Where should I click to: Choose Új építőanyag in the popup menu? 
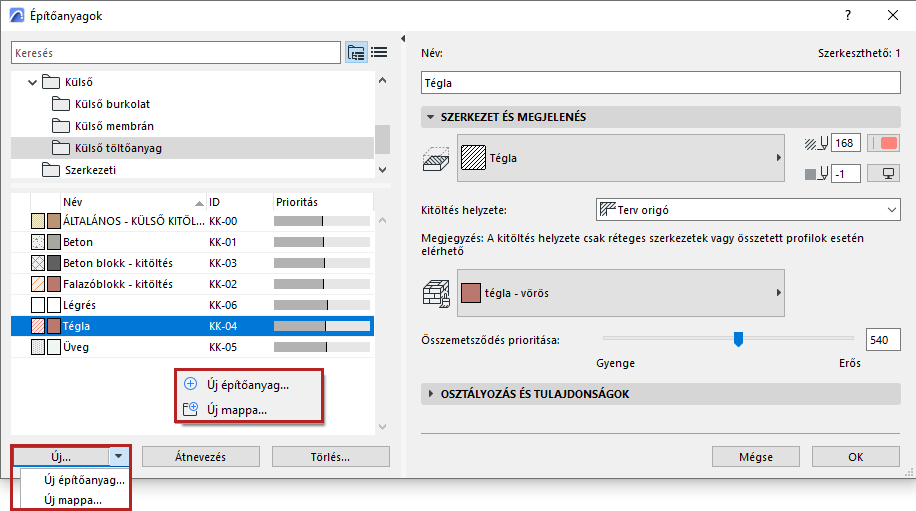coord(248,385)
